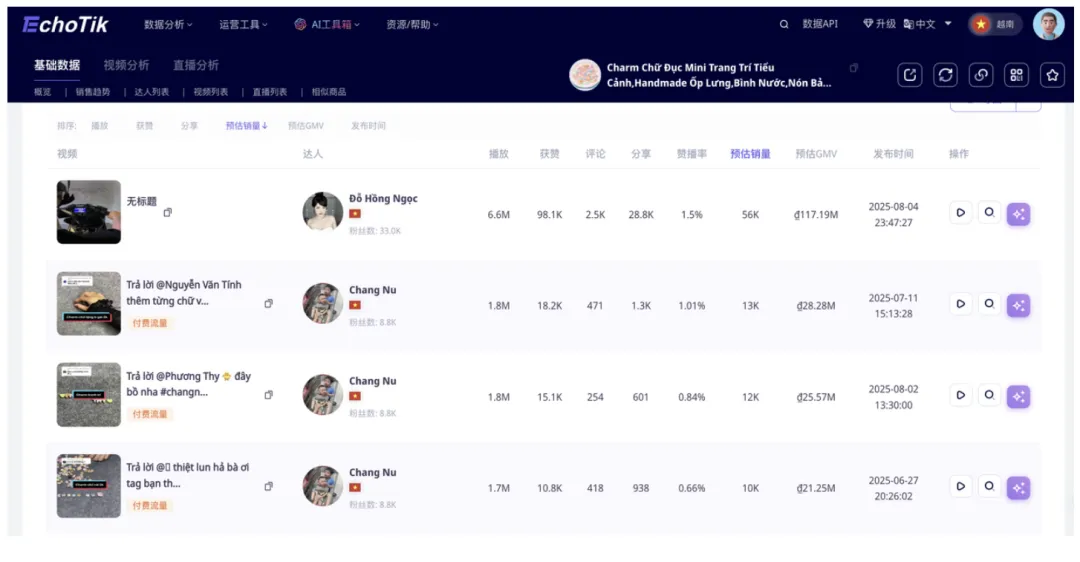The height and width of the screenshot is (562, 1080).
Task: Open the external share icon in header
Action: (910, 75)
